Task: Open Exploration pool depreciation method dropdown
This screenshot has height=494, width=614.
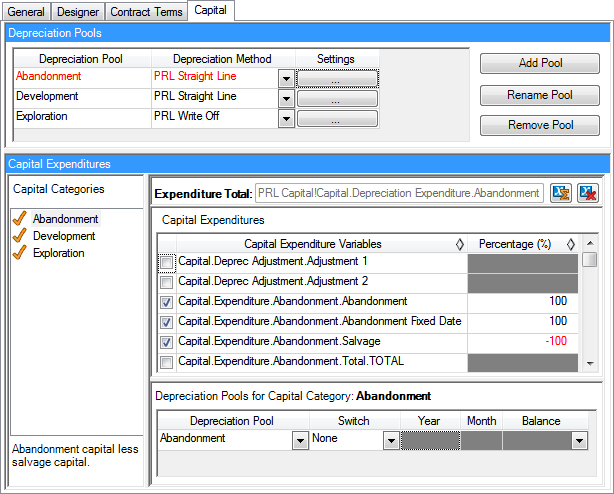Action: point(286,119)
